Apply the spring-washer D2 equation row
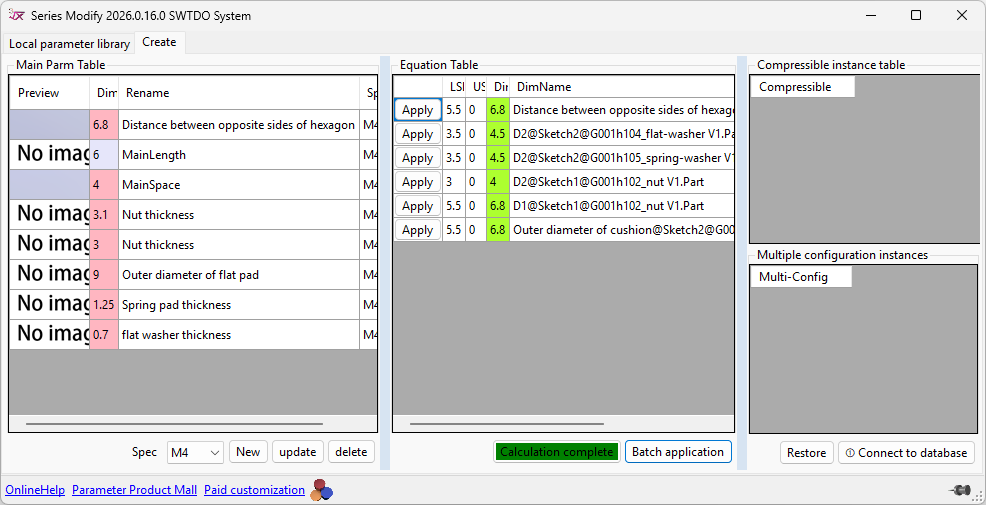This screenshot has width=986, height=505. [417, 158]
